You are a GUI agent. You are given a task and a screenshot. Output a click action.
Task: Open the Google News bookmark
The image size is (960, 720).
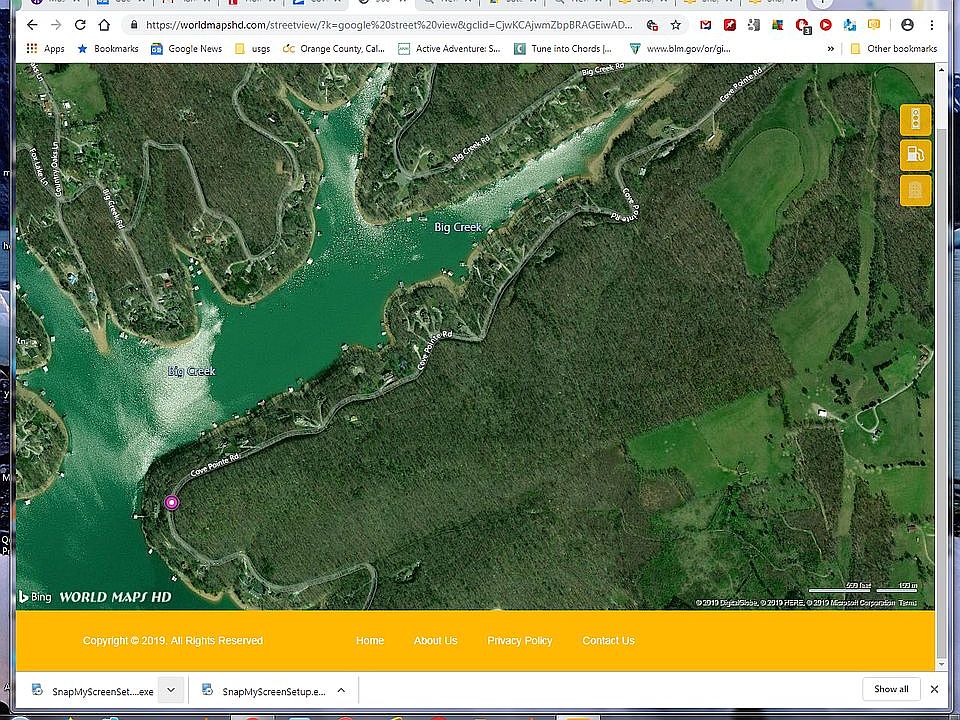(x=186, y=48)
